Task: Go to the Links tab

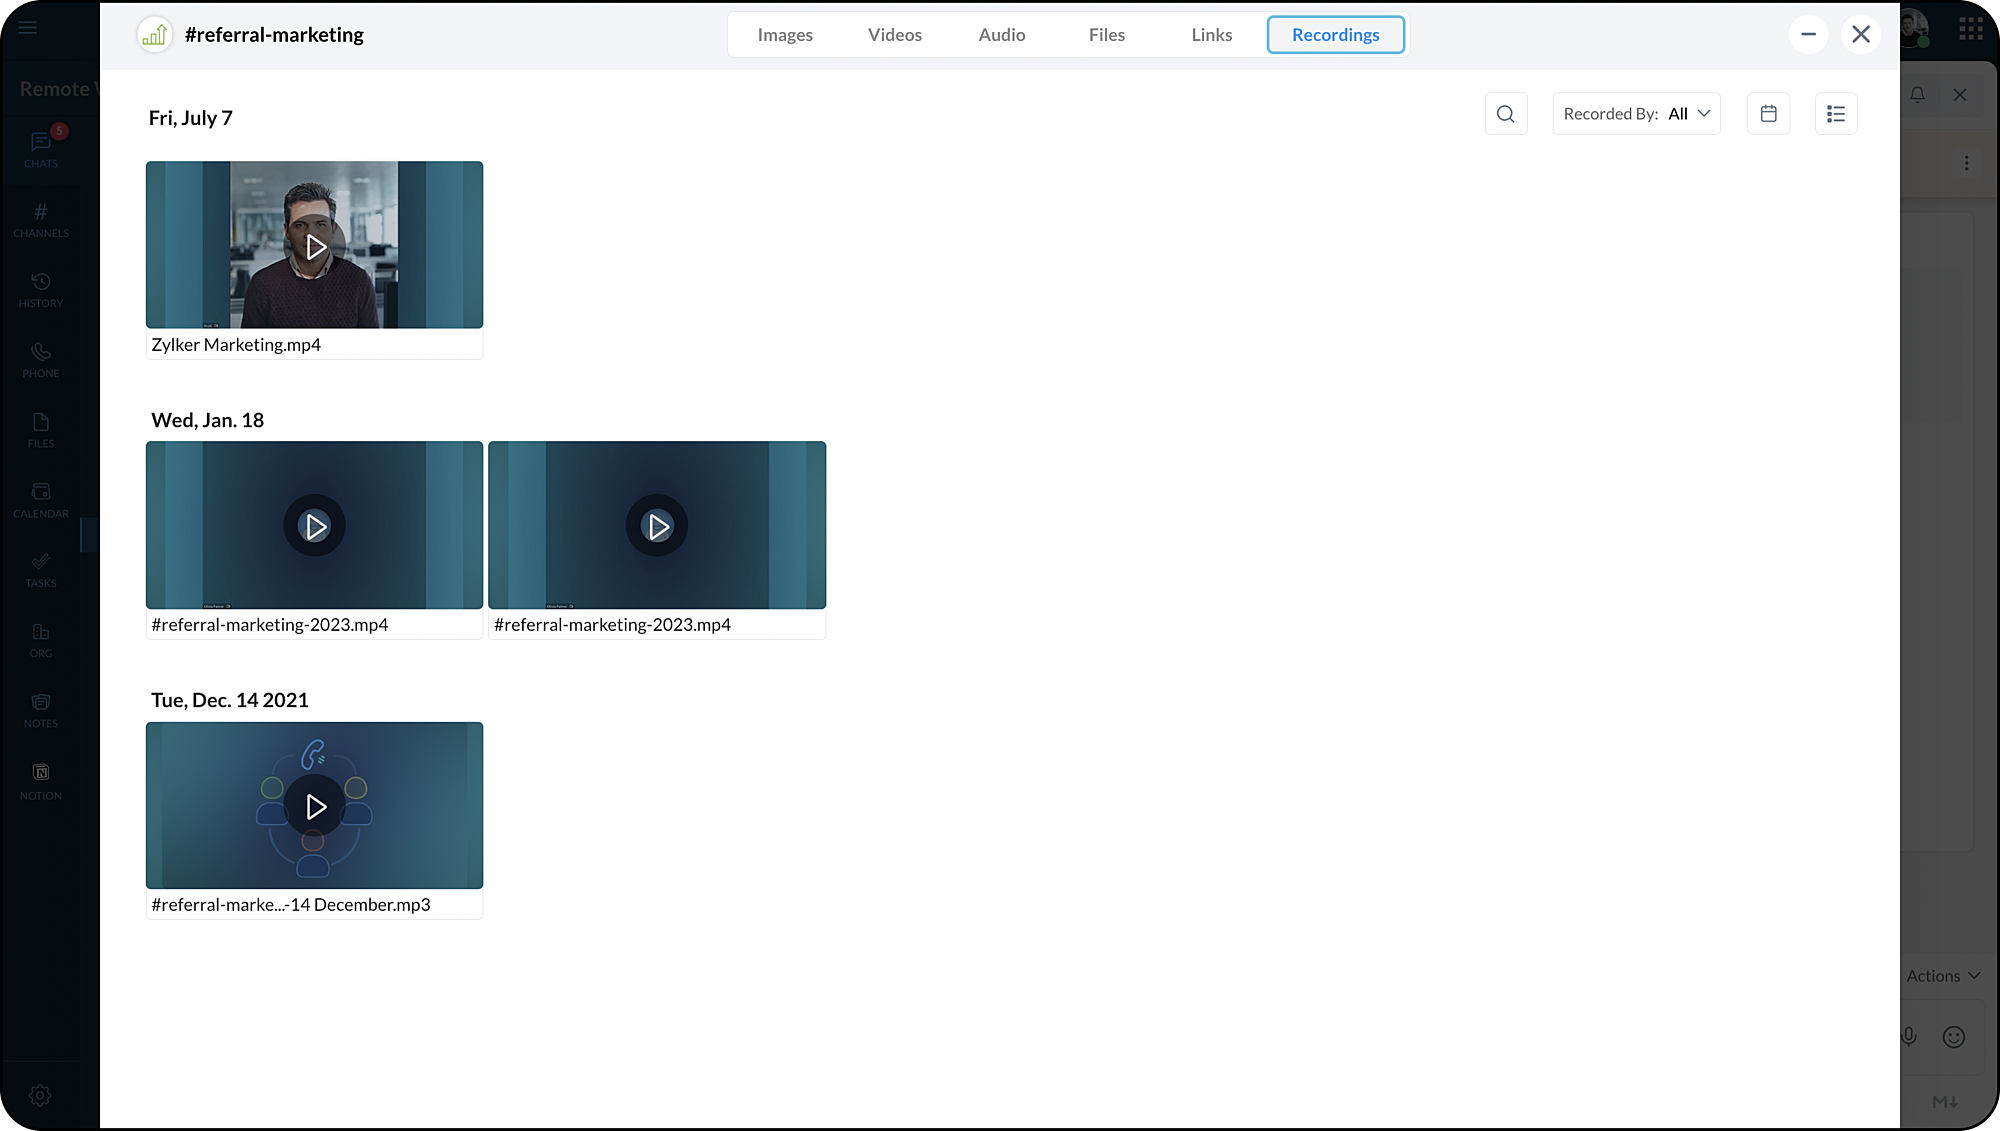Action: coord(1211,35)
